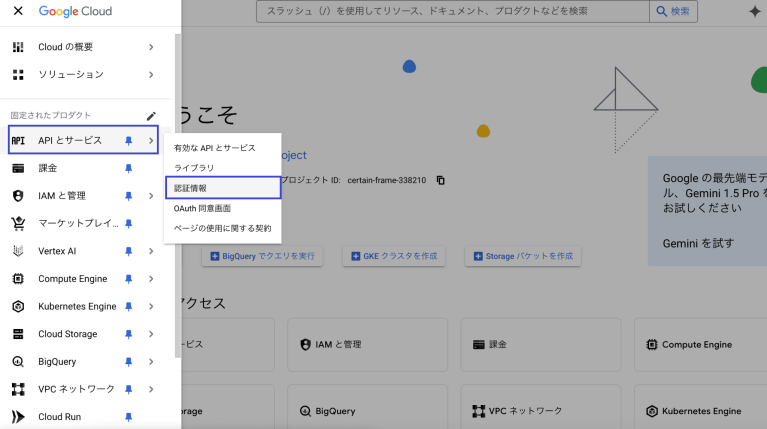Click the Marketplace cart icon
767x429 pixels.
tap(18, 224)
